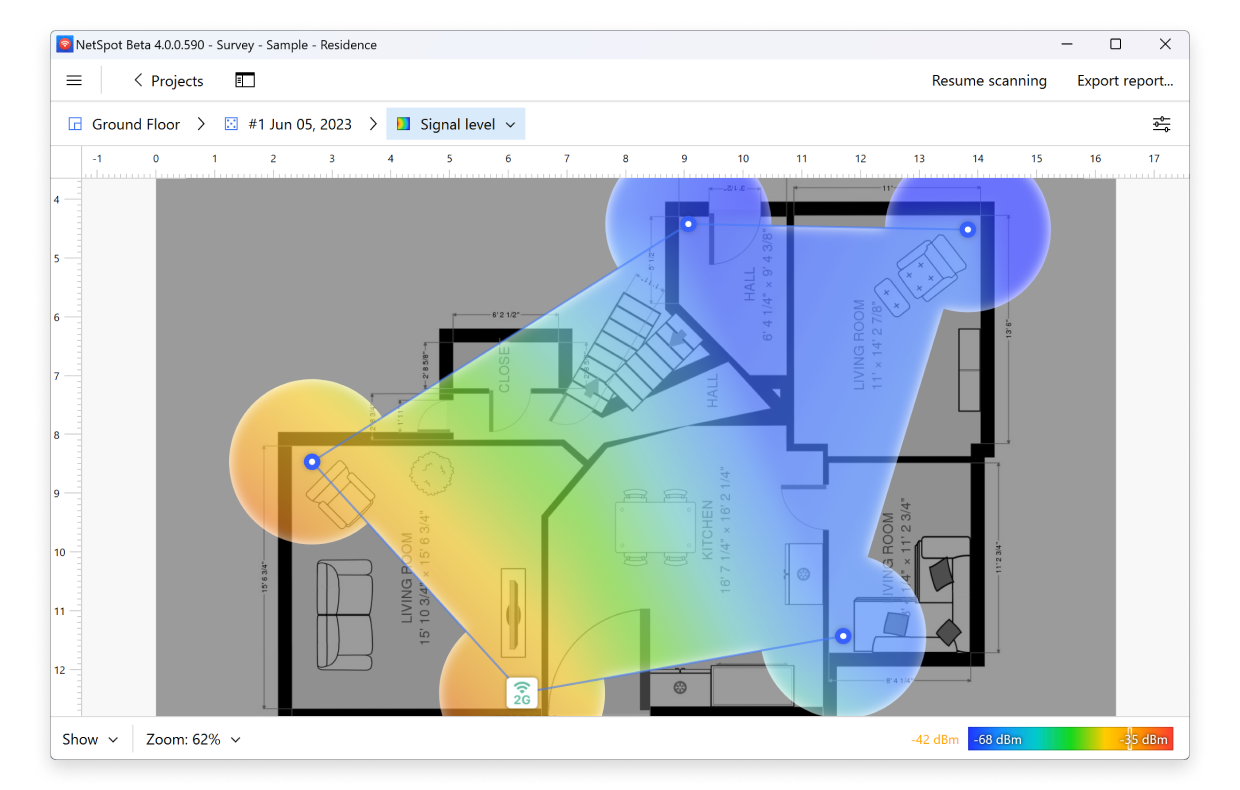Image resolution: width=1240 pixels, height=790 pixels.
Task: Click the Signal level heatmap color icon
Action: click(x=403, y=124)
